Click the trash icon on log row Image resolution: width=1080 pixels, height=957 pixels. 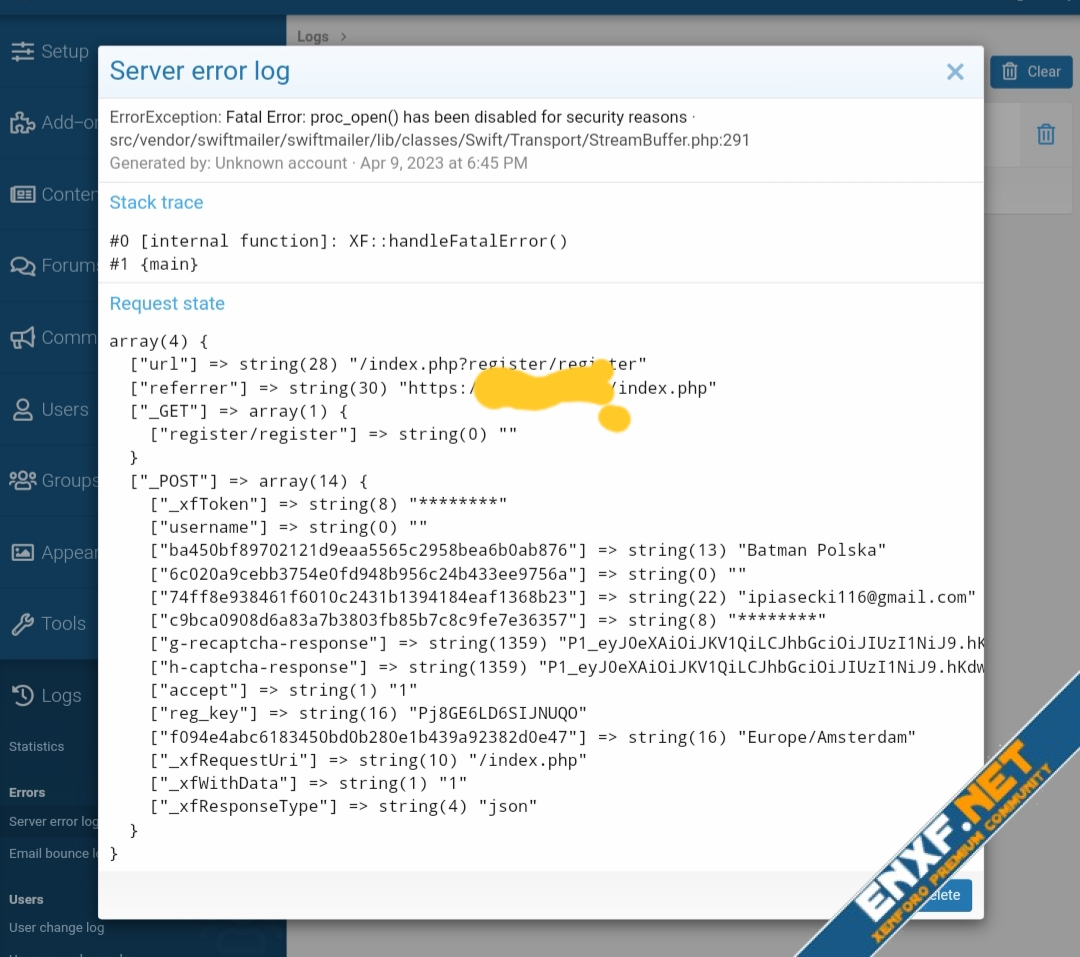point(1045,134)
